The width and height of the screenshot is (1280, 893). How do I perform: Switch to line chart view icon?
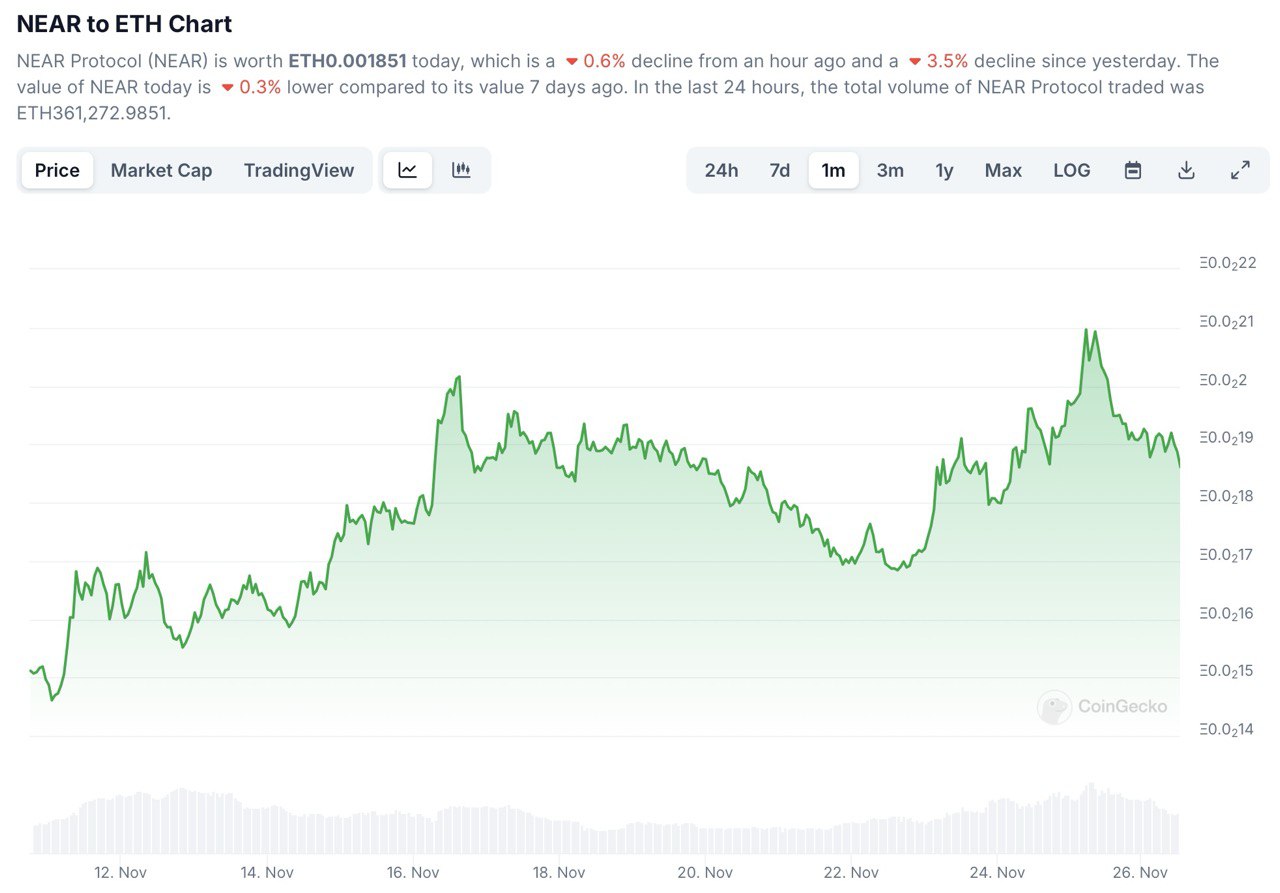407,170
